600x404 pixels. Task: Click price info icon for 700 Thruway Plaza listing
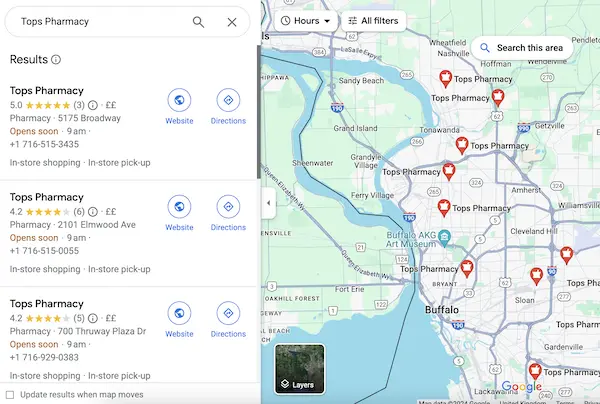[x=93, y=318]
